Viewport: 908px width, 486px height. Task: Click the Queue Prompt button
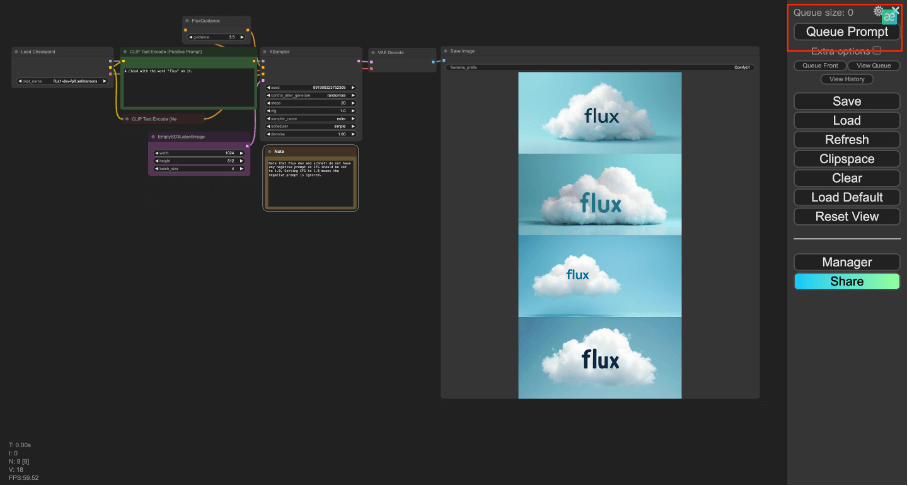847,31
